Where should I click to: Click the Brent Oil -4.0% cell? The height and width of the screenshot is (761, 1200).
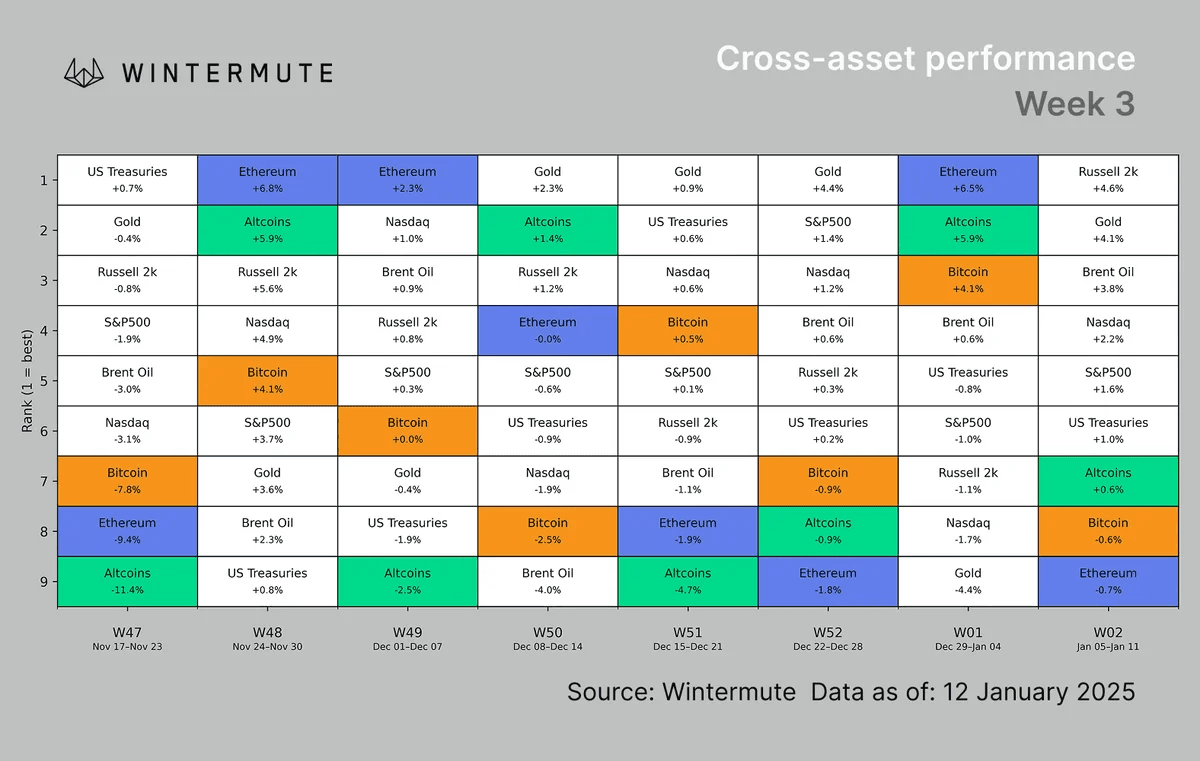[x=547, y=581]
